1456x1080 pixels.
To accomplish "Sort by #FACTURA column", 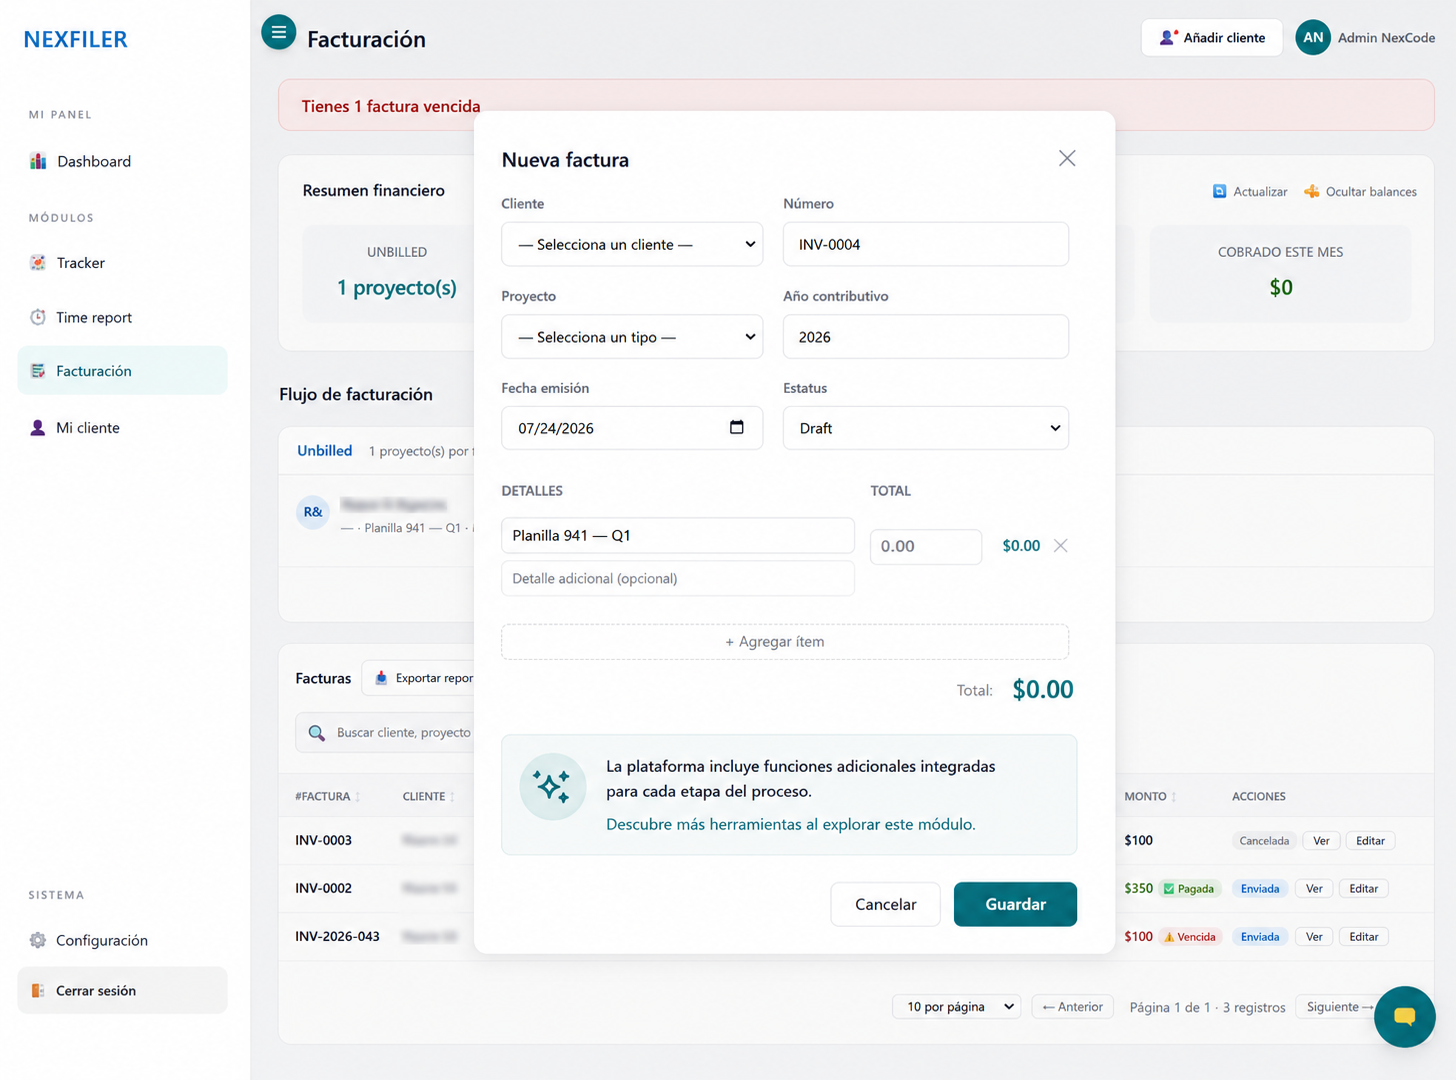I will pyautogui.click(x=328, y=797).
